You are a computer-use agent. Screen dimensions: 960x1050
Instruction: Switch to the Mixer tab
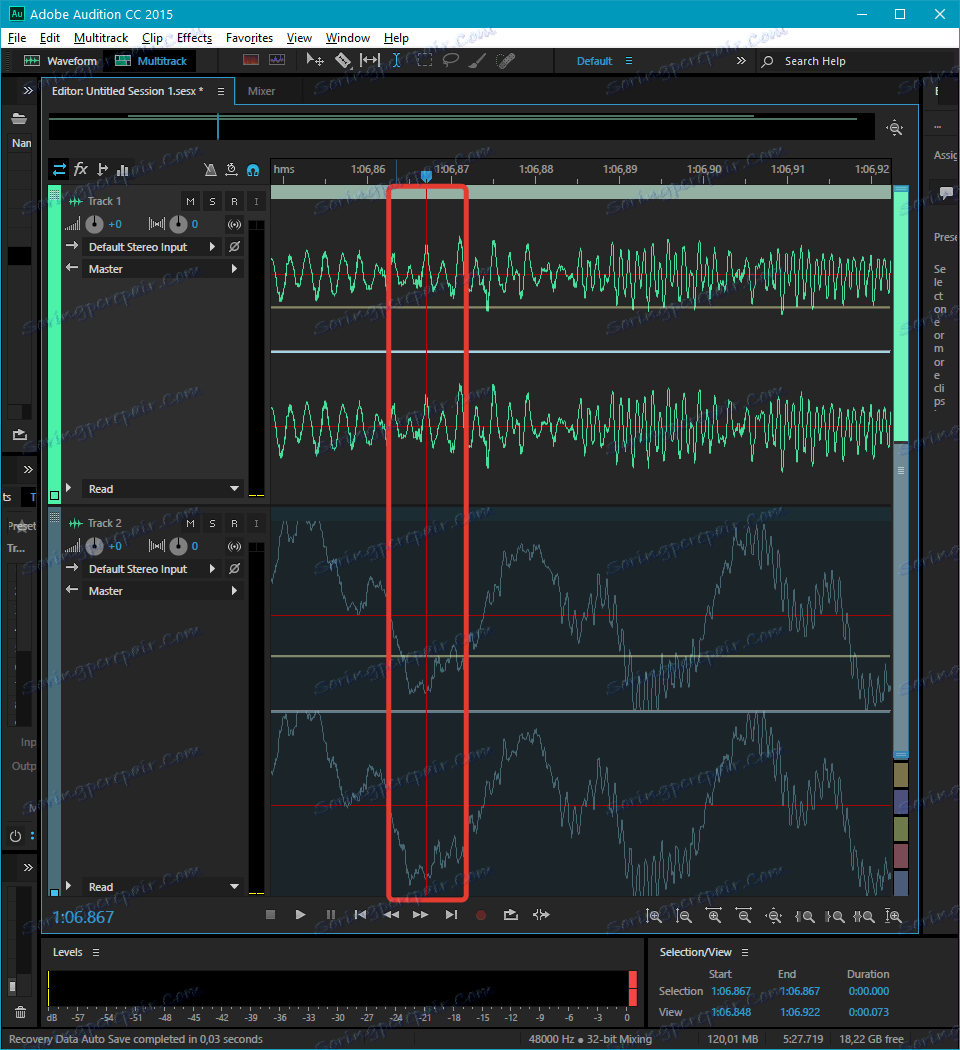pos(261,91)
